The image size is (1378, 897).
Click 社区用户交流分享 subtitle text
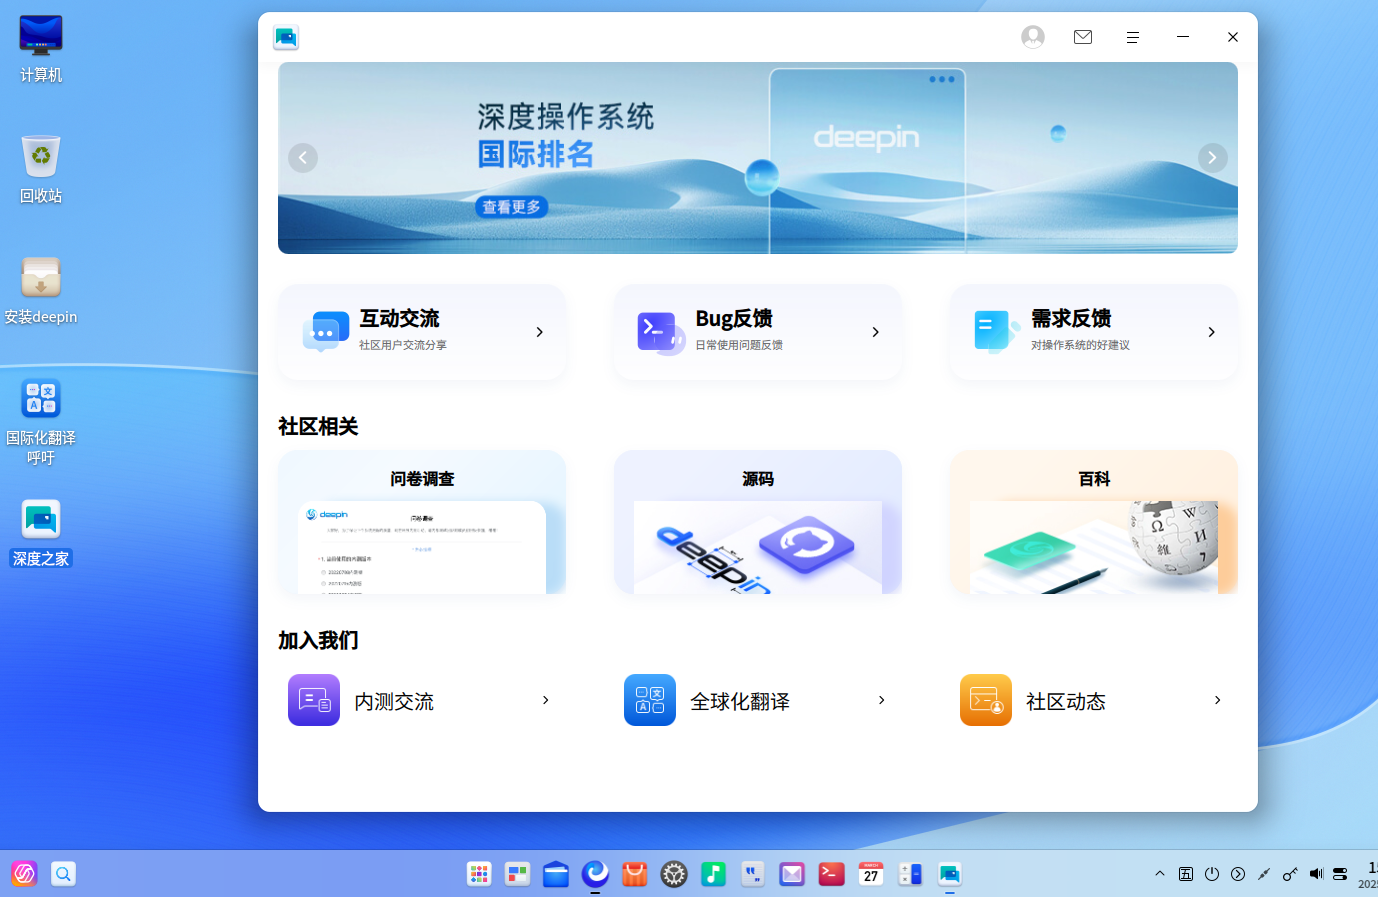point(403,345)
